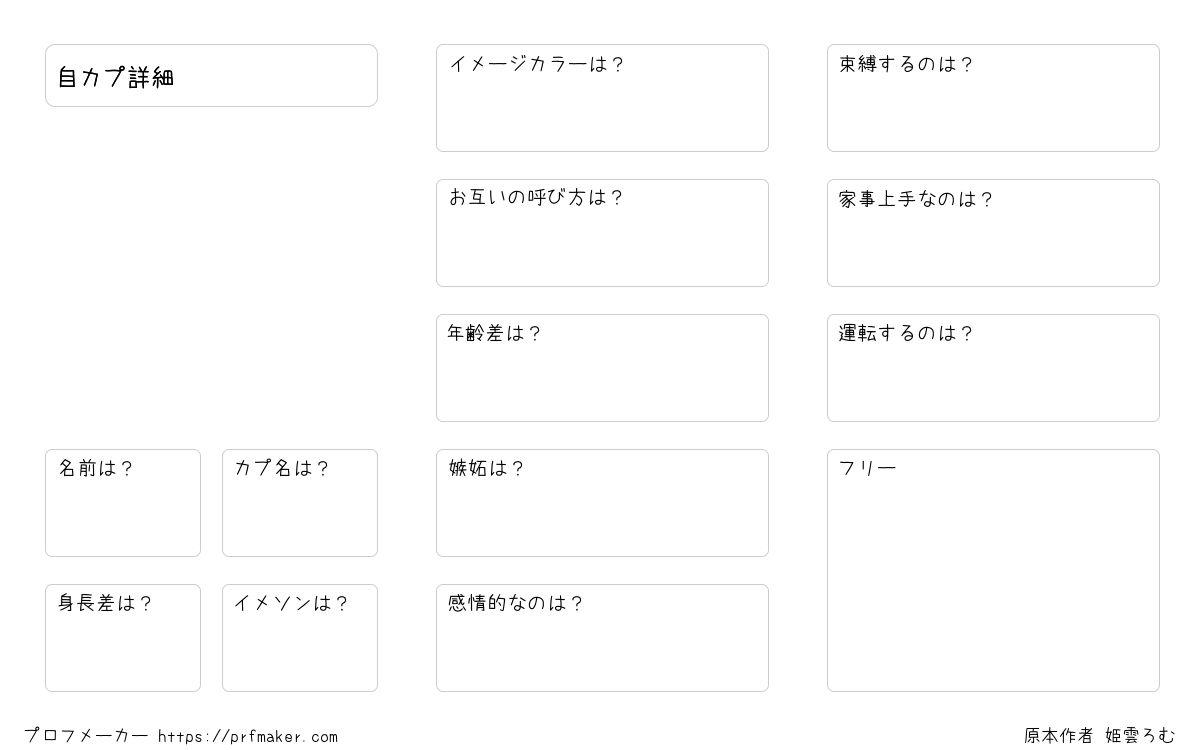This screenshot has width=1200, height=750.
Task: Select the 感情的なのは？ box
Action: click(x=602, y=638)
